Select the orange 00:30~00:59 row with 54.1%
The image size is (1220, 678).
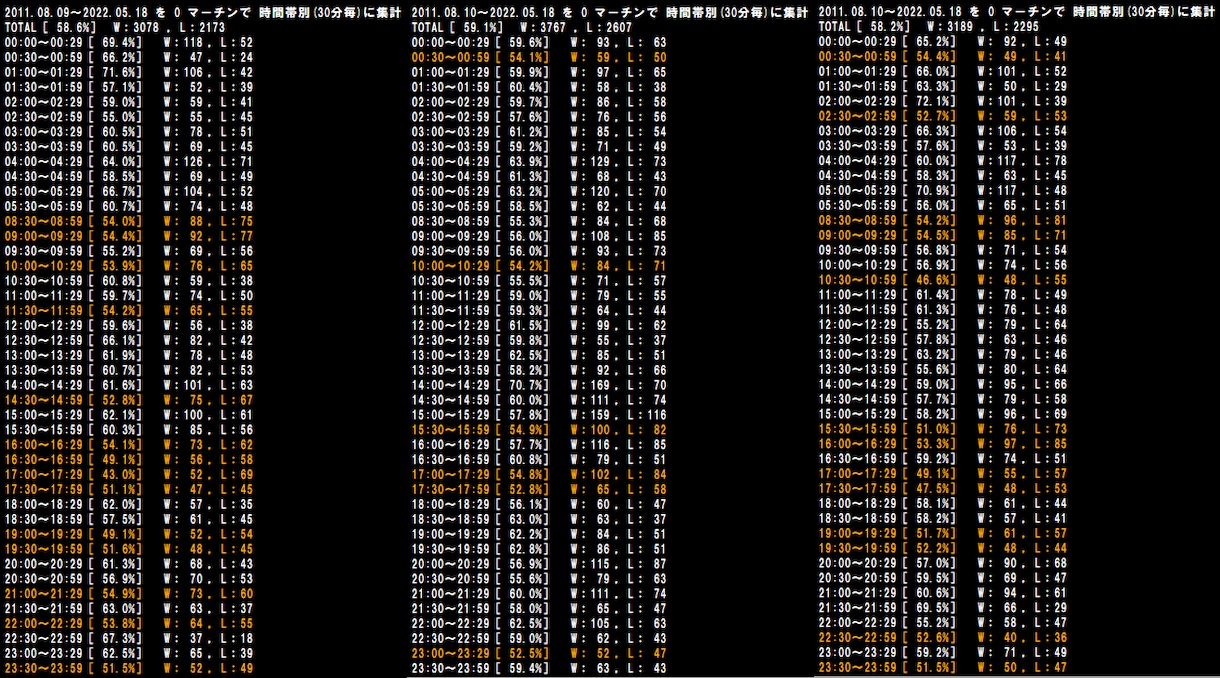pyautogui.click(x=540, y=57)
